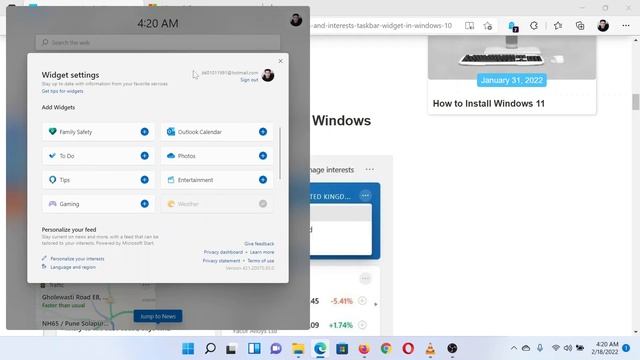
Task: Click the Give feedback link
Action: pos(259,244)
